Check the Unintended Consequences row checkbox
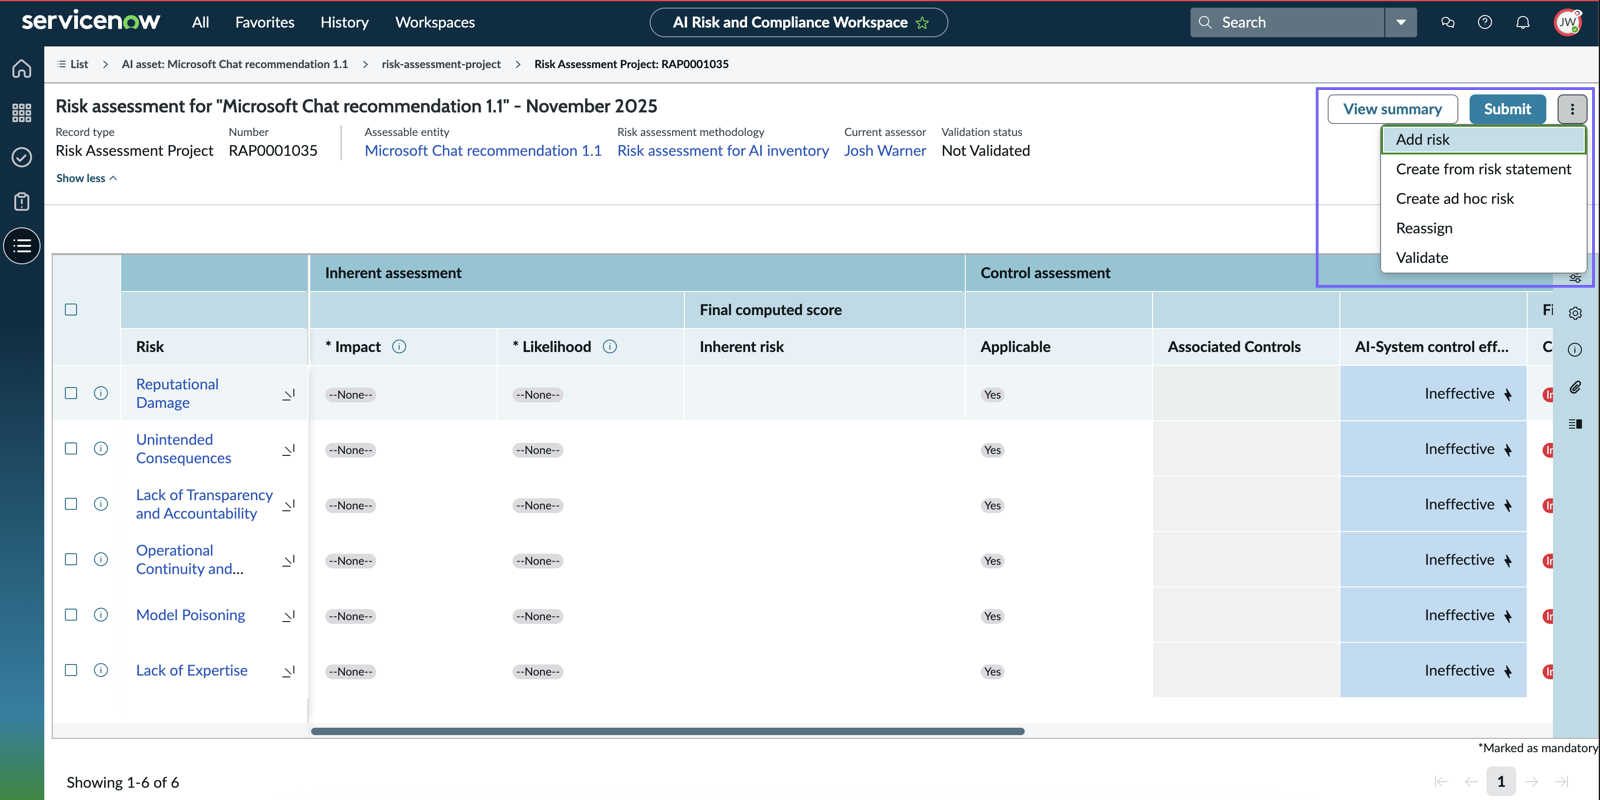The image size is (1600, 800). [71, 449]
